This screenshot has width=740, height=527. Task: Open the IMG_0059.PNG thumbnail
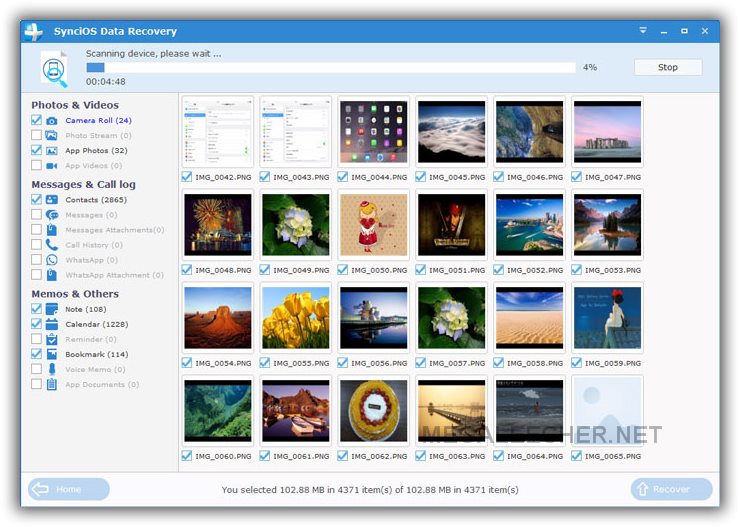[x=607, y=318]
